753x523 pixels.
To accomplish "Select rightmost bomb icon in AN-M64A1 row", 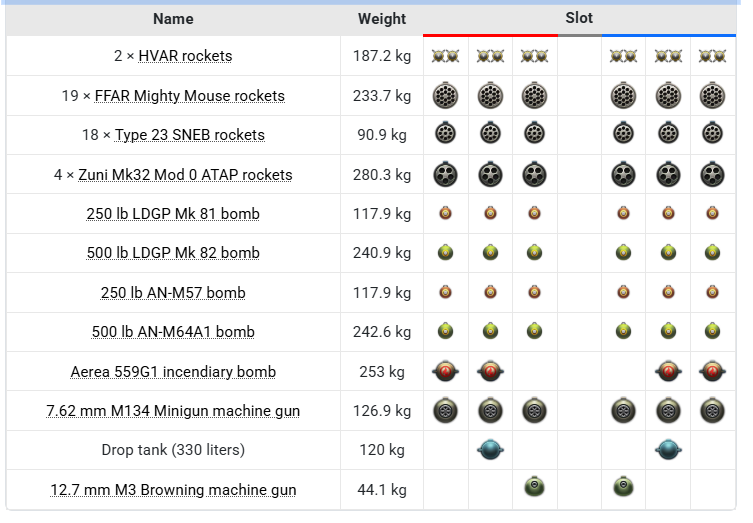I will click(x=712, y=331).
